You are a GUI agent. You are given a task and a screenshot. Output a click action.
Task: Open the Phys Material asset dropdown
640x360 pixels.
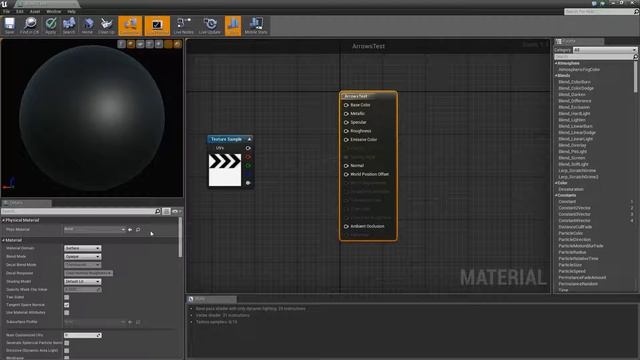94,229
